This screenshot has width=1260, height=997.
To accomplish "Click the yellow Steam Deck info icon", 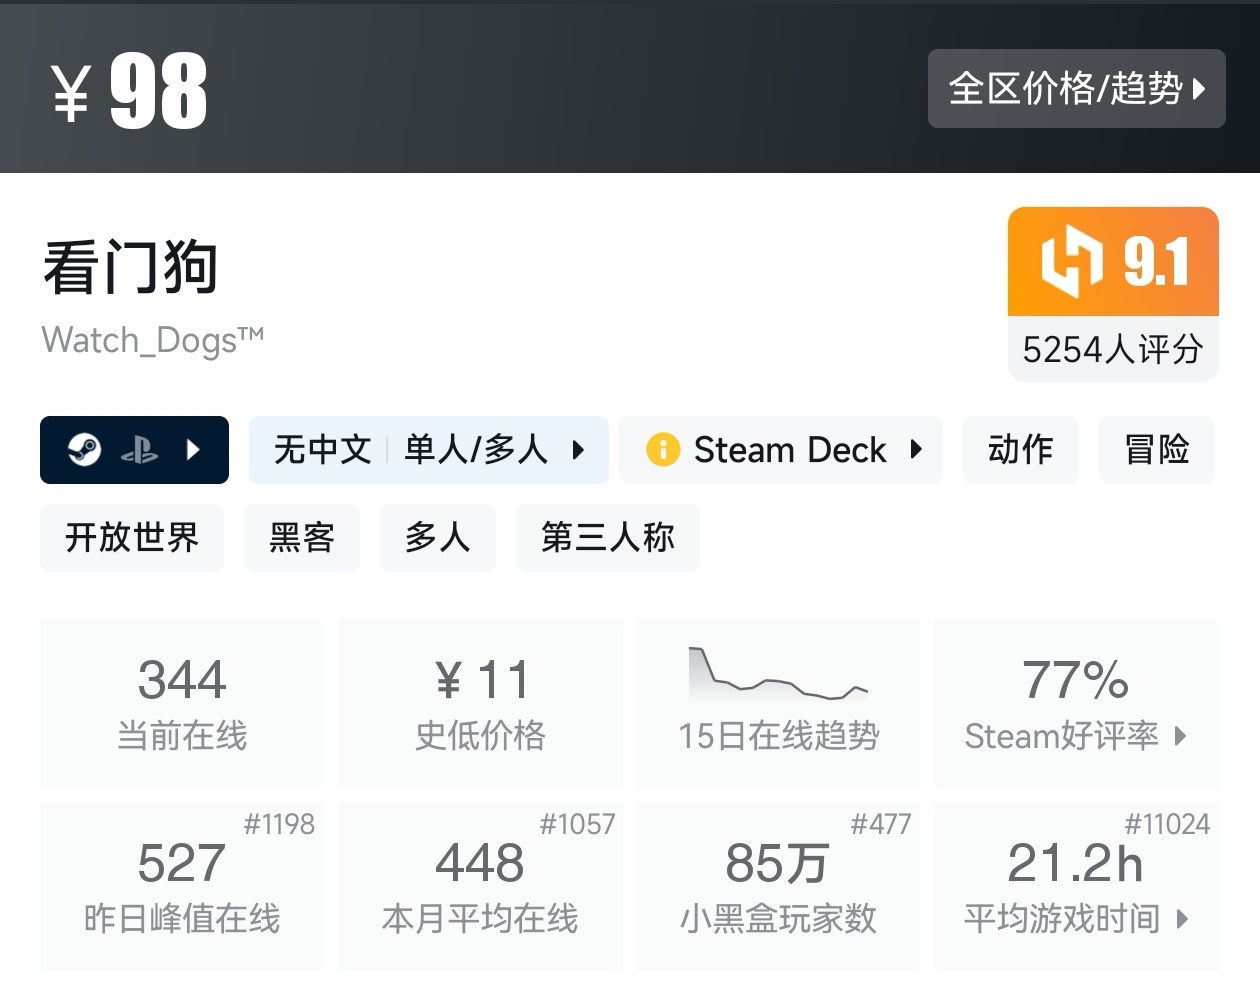I will 663,450.
